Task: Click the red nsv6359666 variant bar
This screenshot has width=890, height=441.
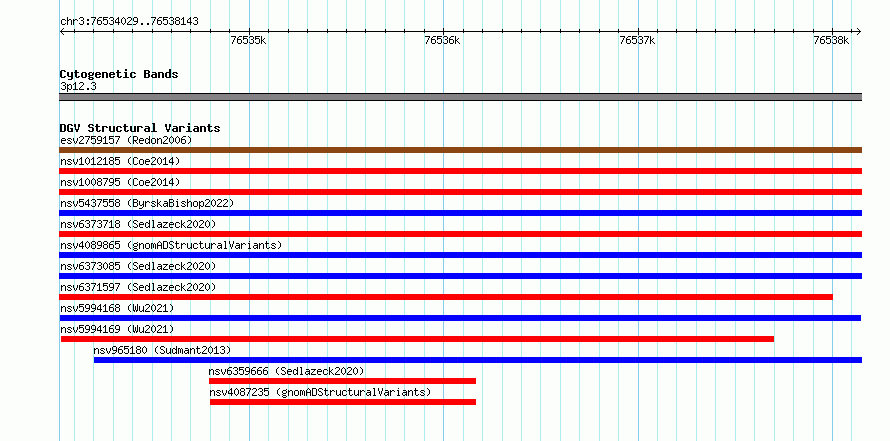Action: pyautogui.click(x=342, y=381)
